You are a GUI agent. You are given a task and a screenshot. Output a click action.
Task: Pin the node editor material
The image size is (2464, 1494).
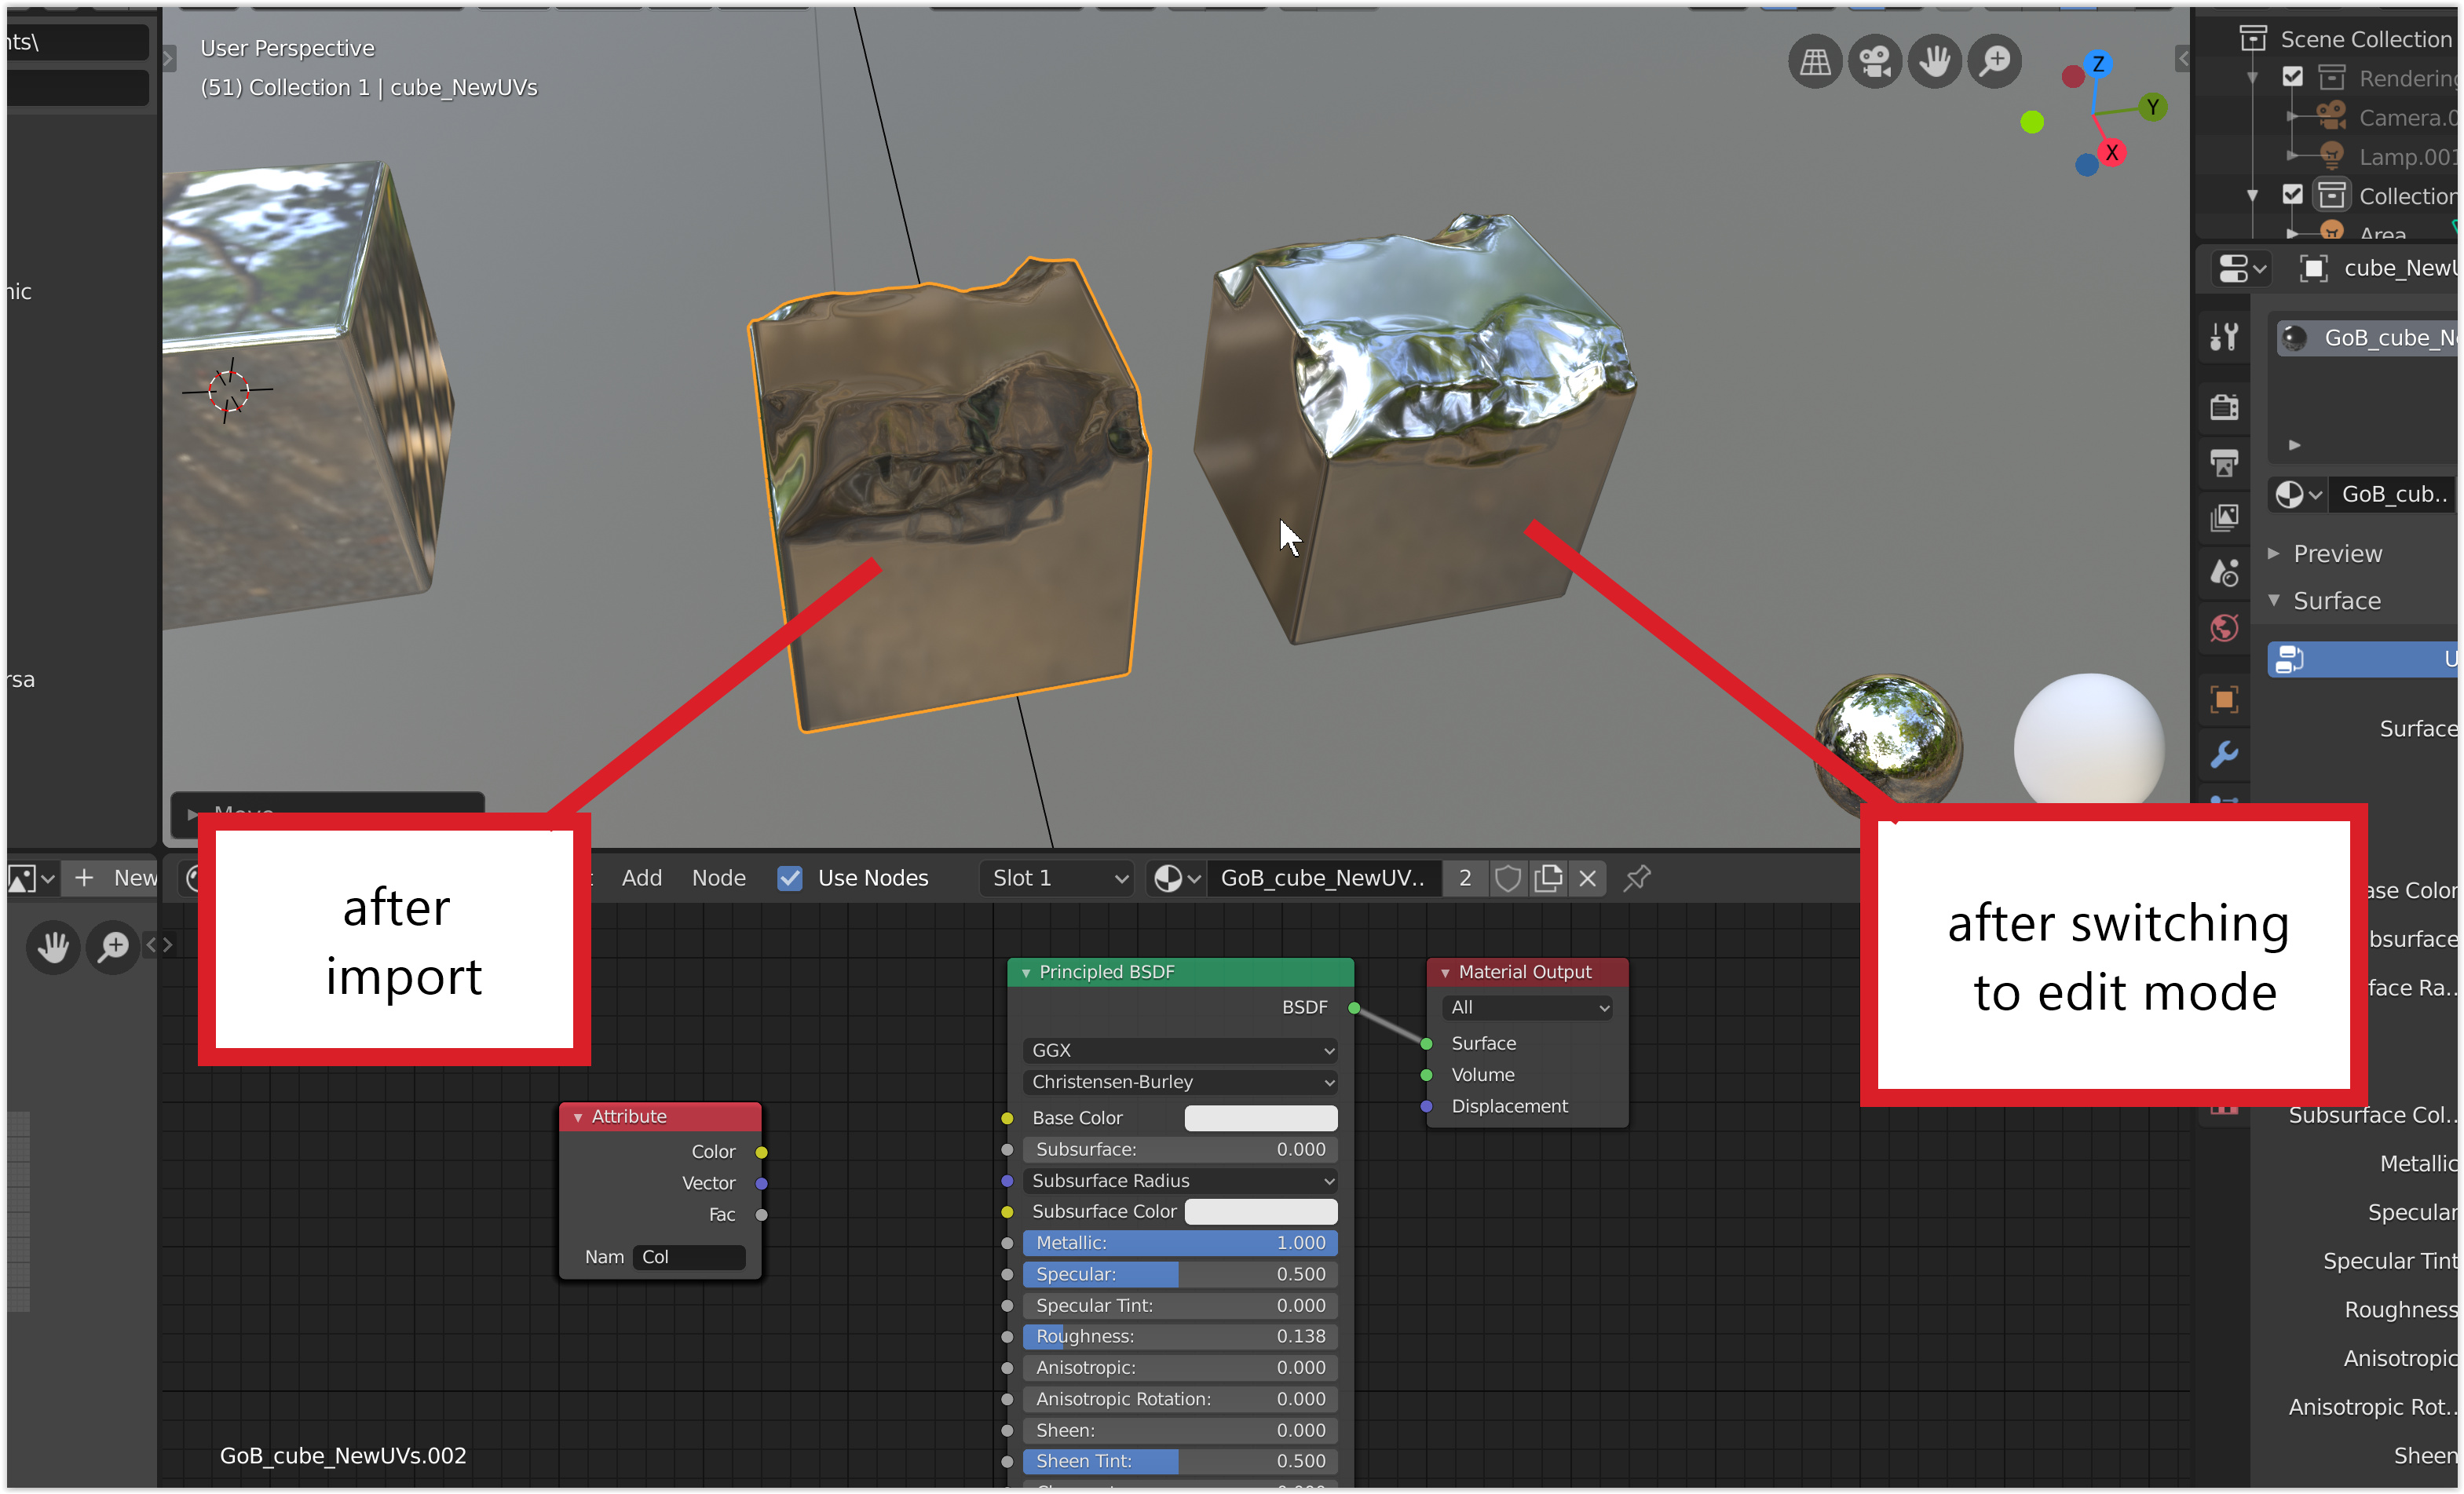(1637, 878)
